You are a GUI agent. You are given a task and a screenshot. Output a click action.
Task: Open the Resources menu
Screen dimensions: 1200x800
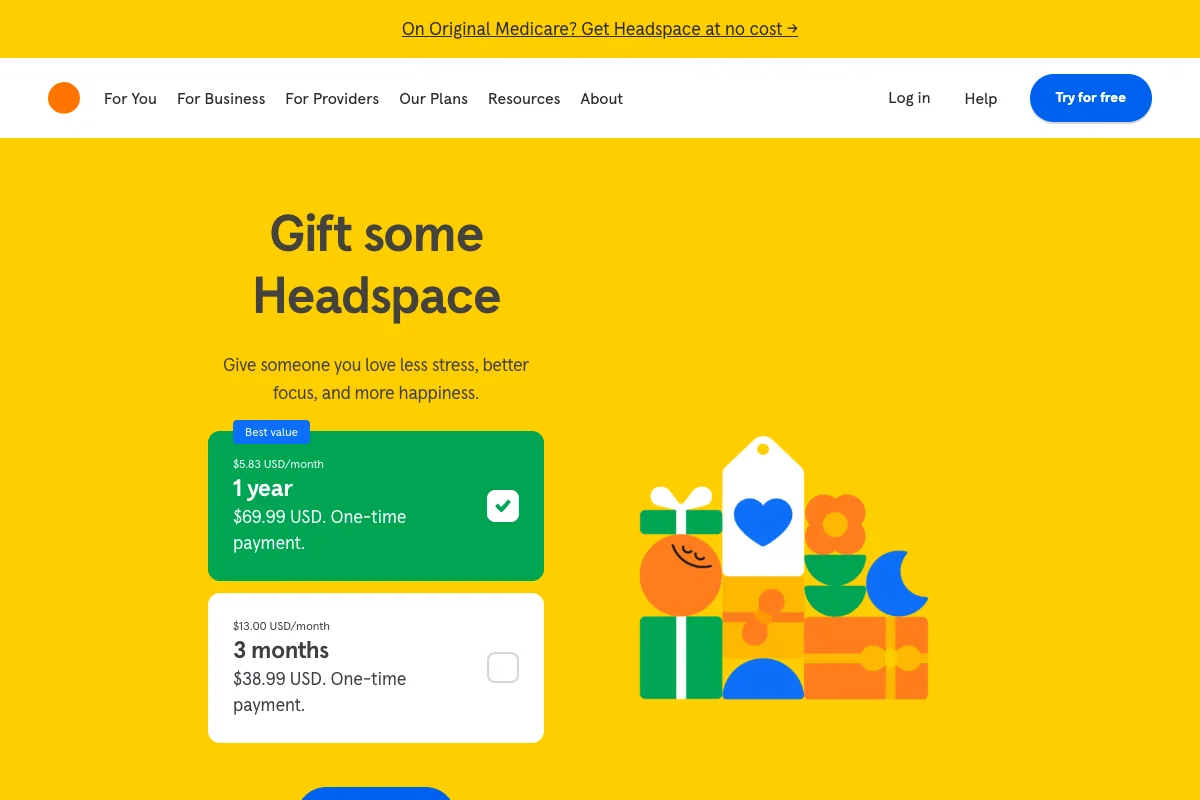524,98
